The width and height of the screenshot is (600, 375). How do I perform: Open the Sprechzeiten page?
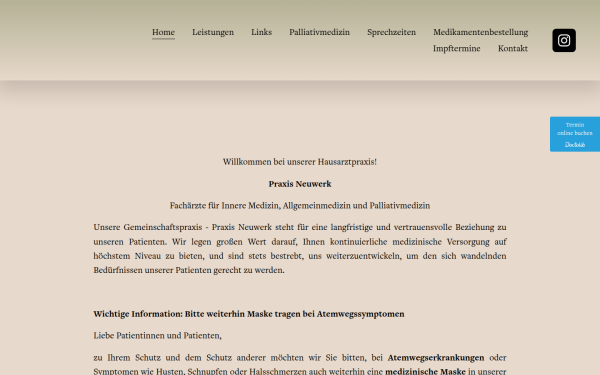(x=391, y=32)
